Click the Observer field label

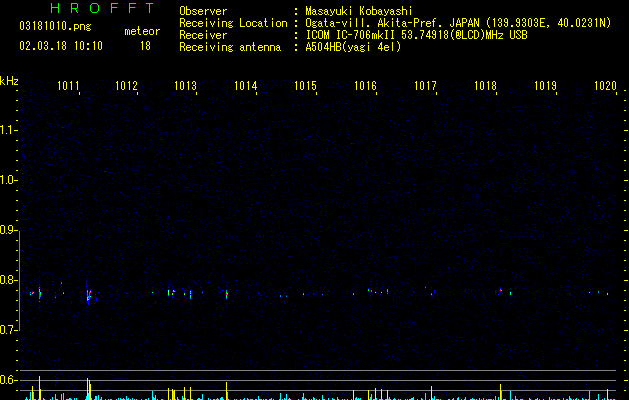pos(203,11)
